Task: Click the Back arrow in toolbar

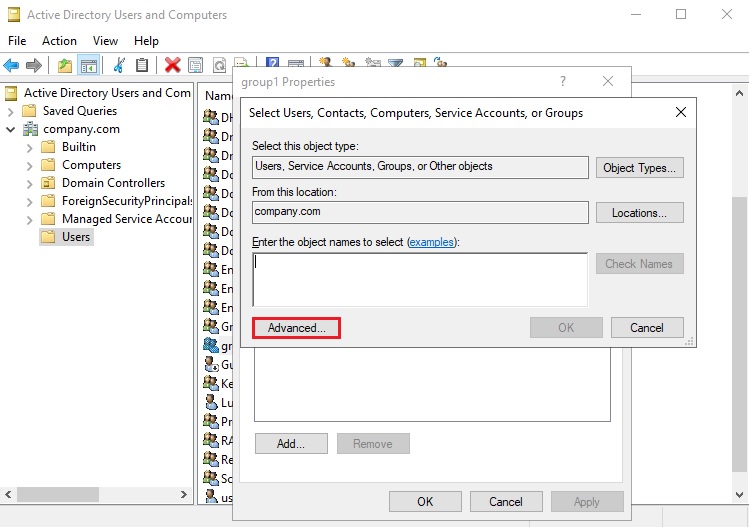Action: coord(12,65)
